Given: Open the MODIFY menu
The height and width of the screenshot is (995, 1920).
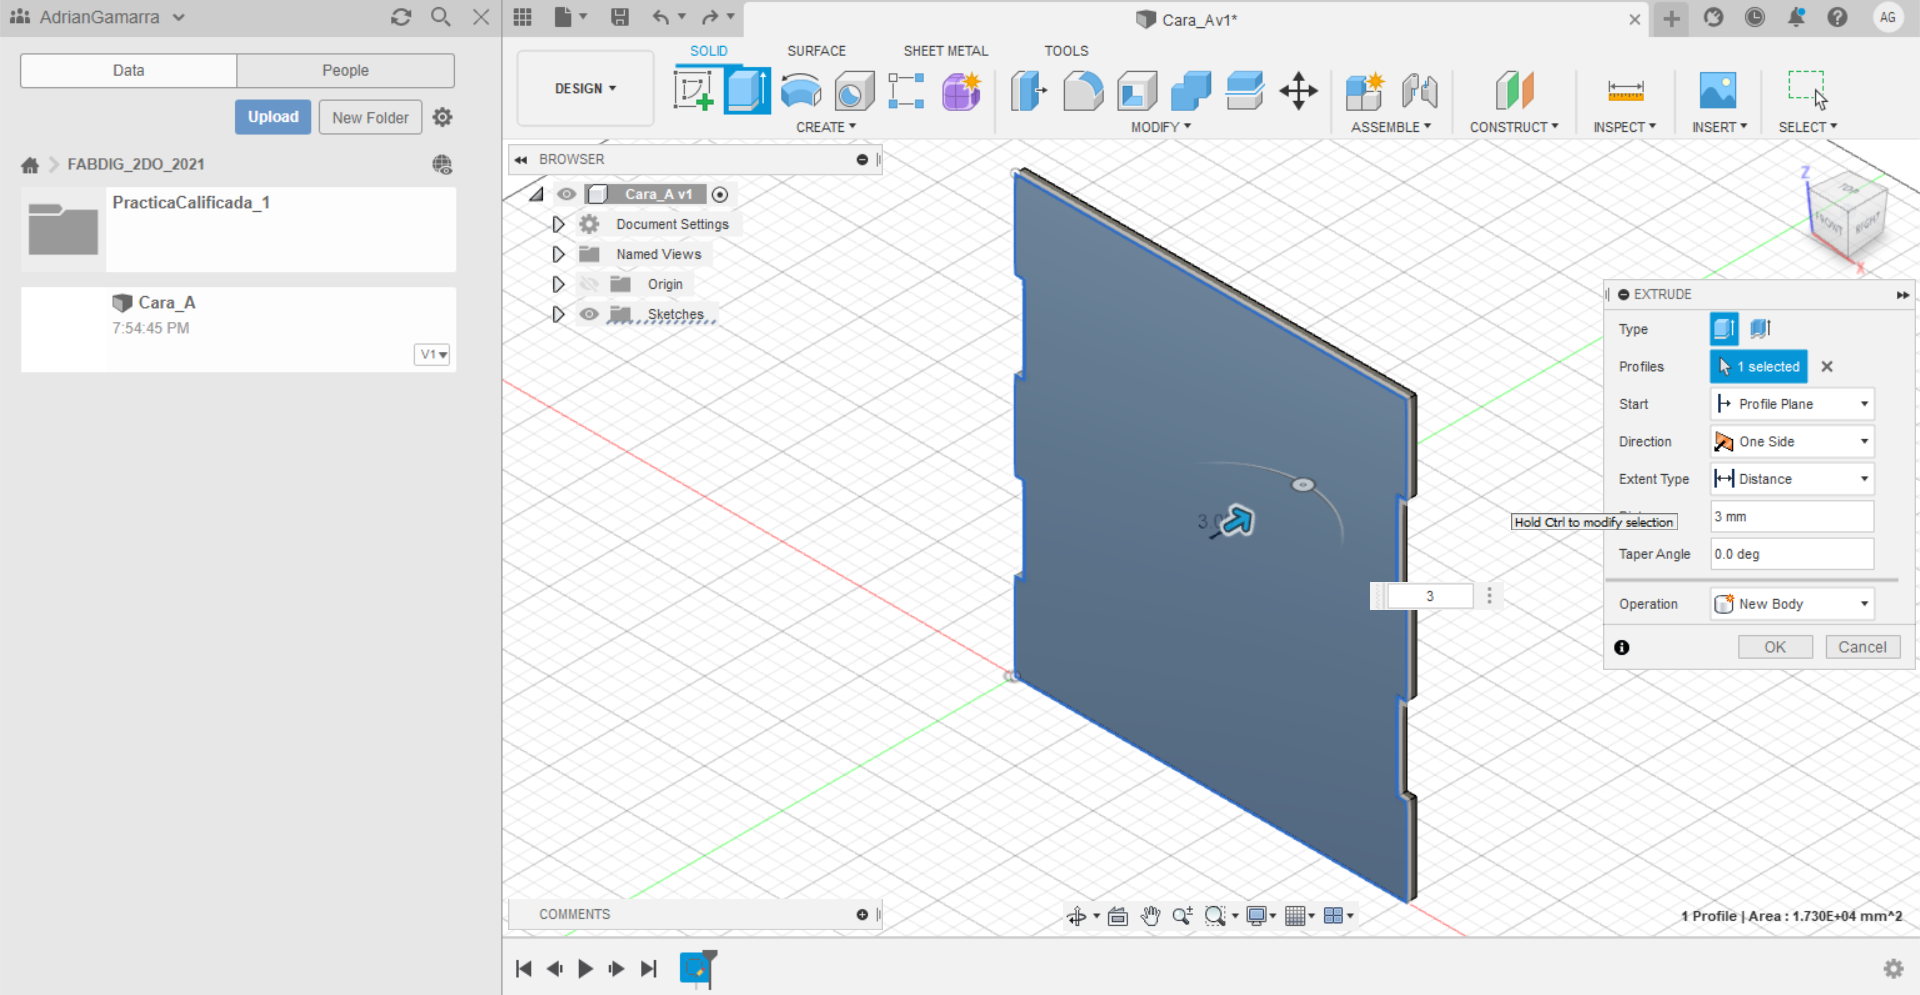Looking at the screenshot, I should (x=1161, y=127).
